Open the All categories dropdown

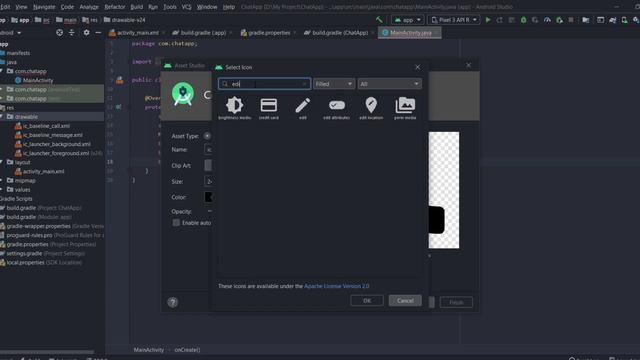[x=389, y=84]
